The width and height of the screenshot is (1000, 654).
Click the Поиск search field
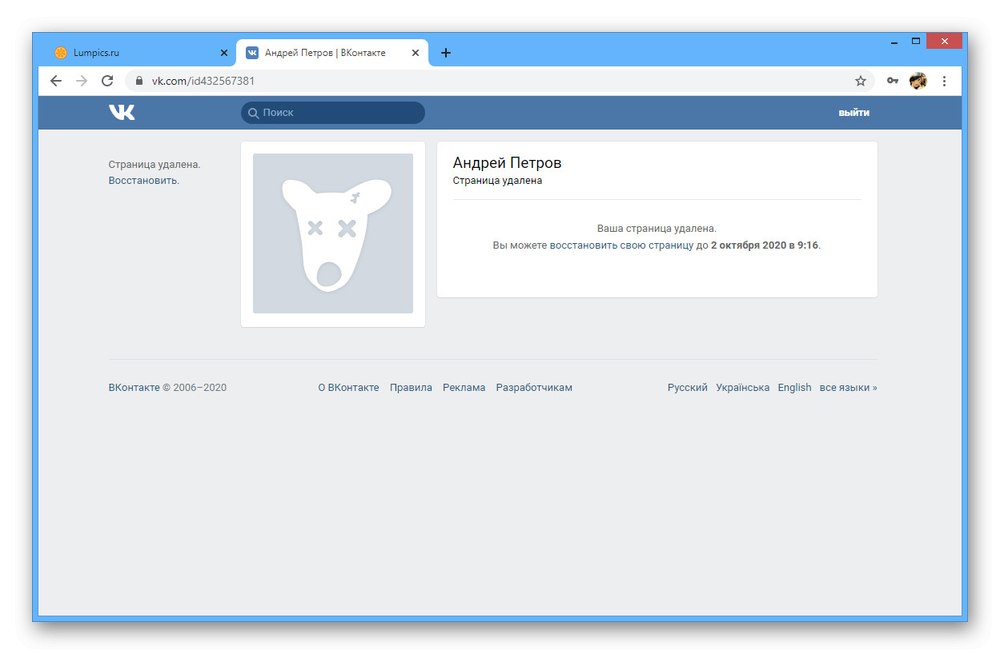pos(333,113)
